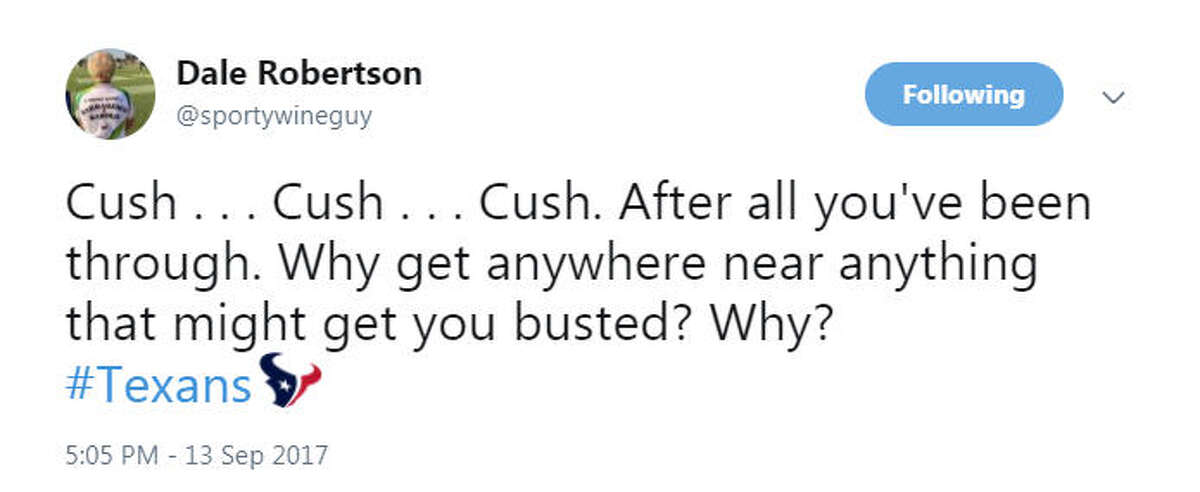Open the 5:05 PM timestamp permalink
The height and width of the screenshot is (492, 1200).
tap(110, 456)
